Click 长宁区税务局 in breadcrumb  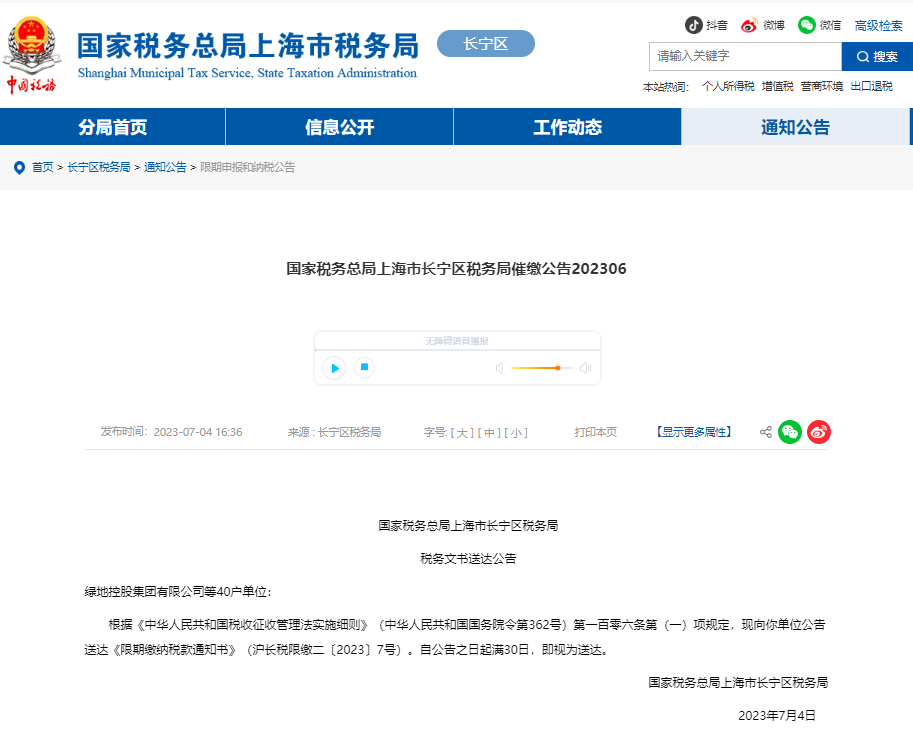[x=99, y=168]
